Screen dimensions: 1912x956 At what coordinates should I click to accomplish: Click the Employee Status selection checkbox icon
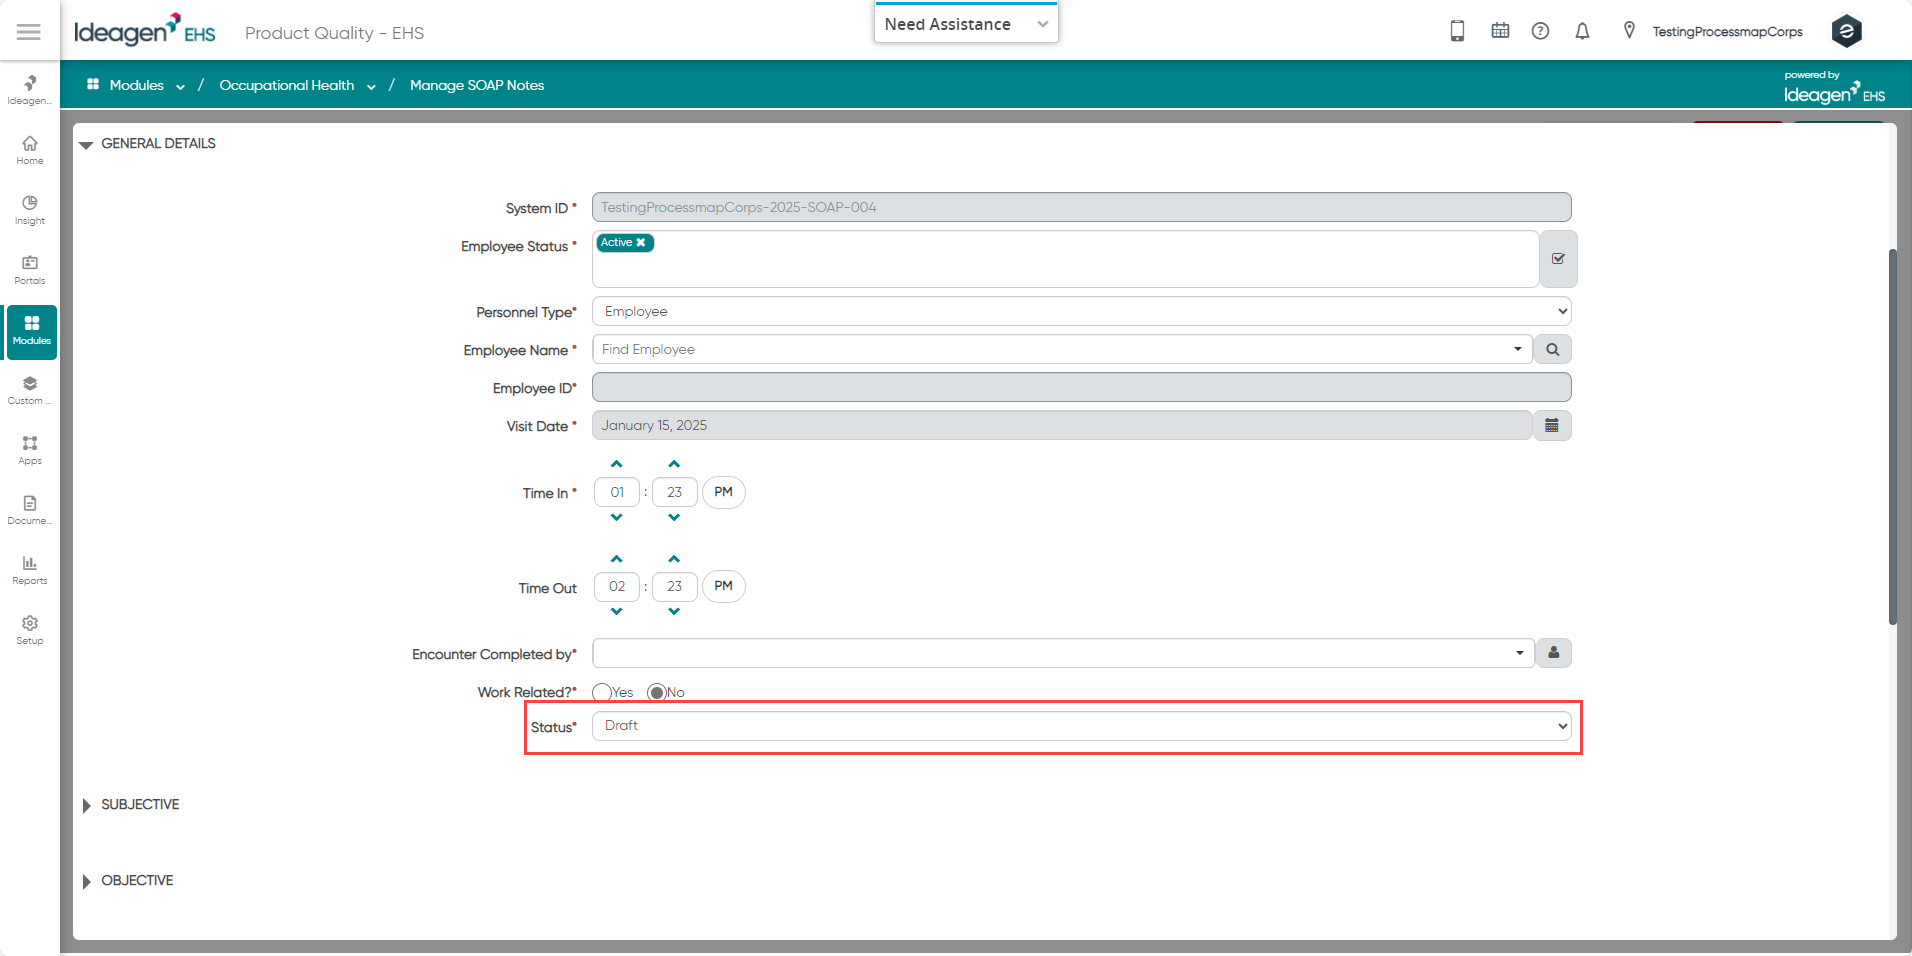tap(1558, 259)
